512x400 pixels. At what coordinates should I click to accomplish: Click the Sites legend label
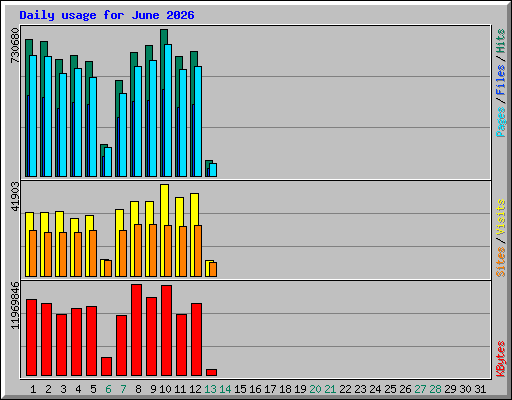pos(500,262)
